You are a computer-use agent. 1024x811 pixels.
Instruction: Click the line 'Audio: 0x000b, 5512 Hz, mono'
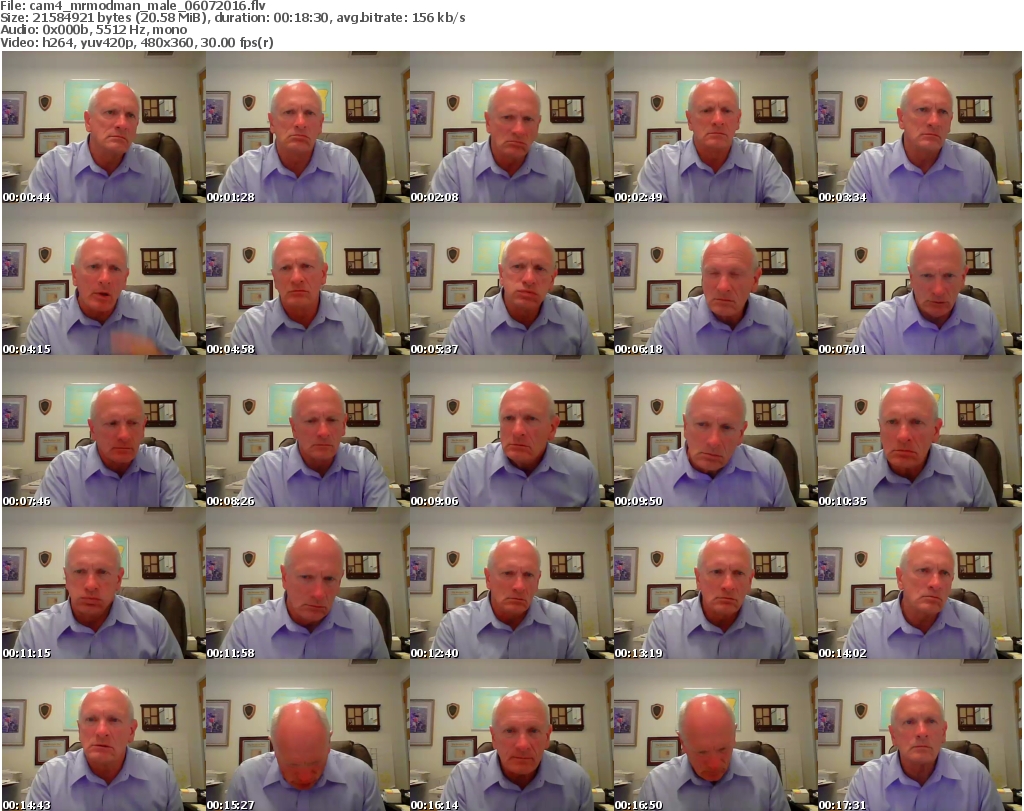[x=93, y=30]
